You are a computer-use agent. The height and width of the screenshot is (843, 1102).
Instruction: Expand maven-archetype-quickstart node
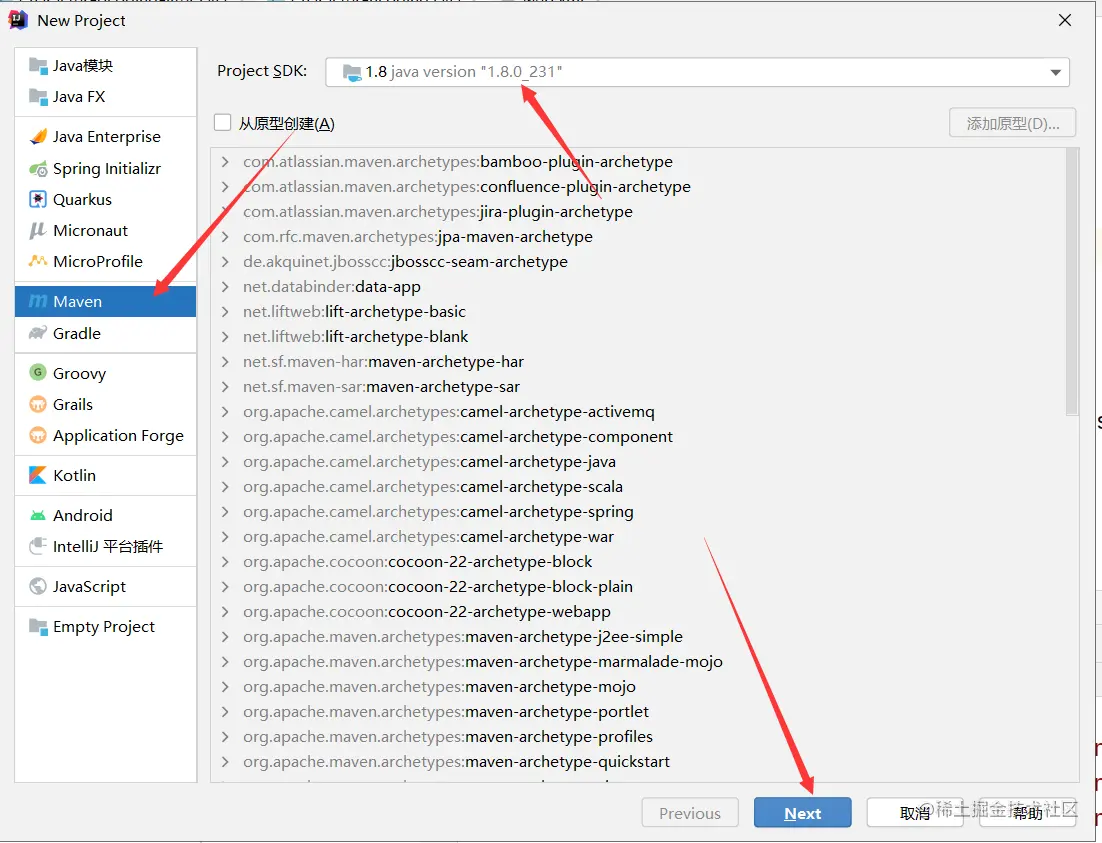(225, 761)
